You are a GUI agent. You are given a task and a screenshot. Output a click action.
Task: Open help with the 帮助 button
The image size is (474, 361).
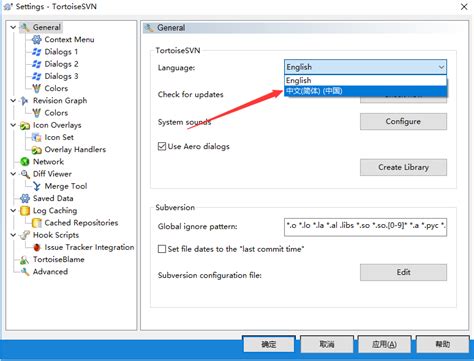click(x=443, y=344)
